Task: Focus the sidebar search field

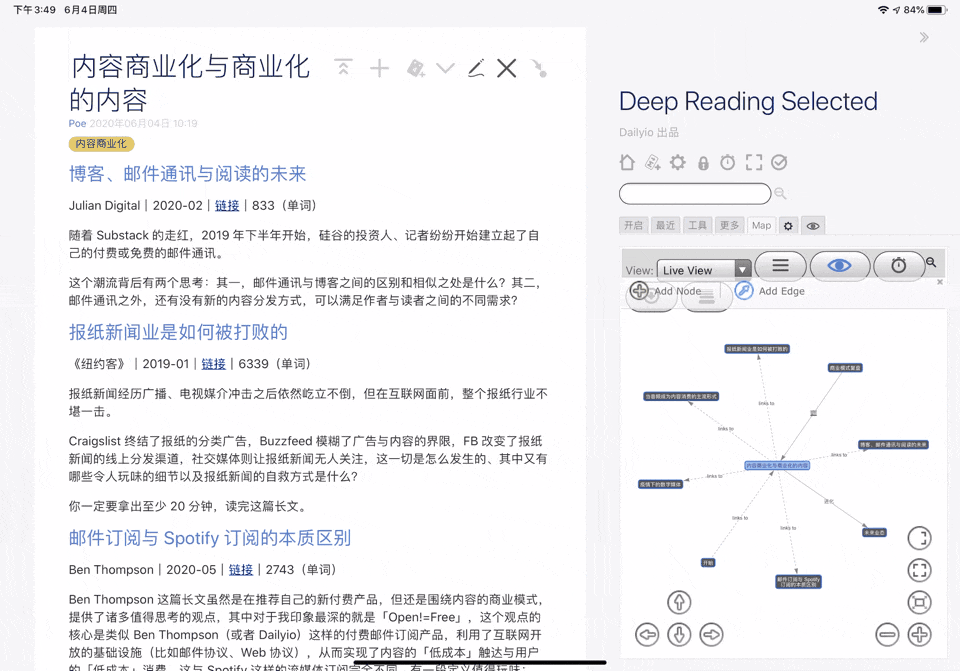Action: pos(695,193)
